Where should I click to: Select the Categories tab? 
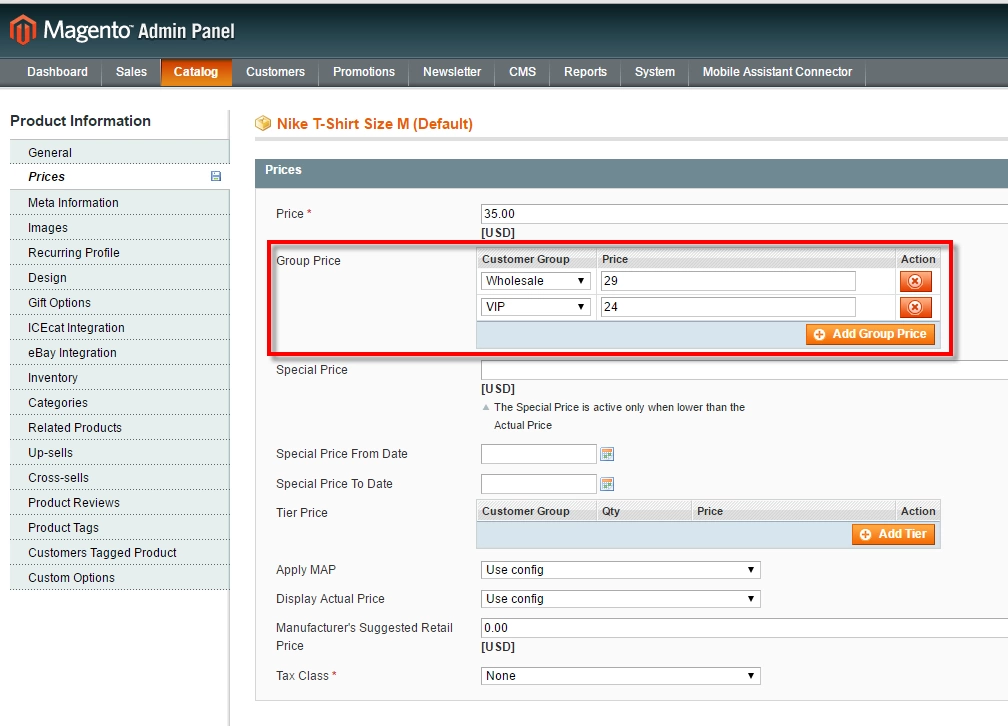coord(120,403)
